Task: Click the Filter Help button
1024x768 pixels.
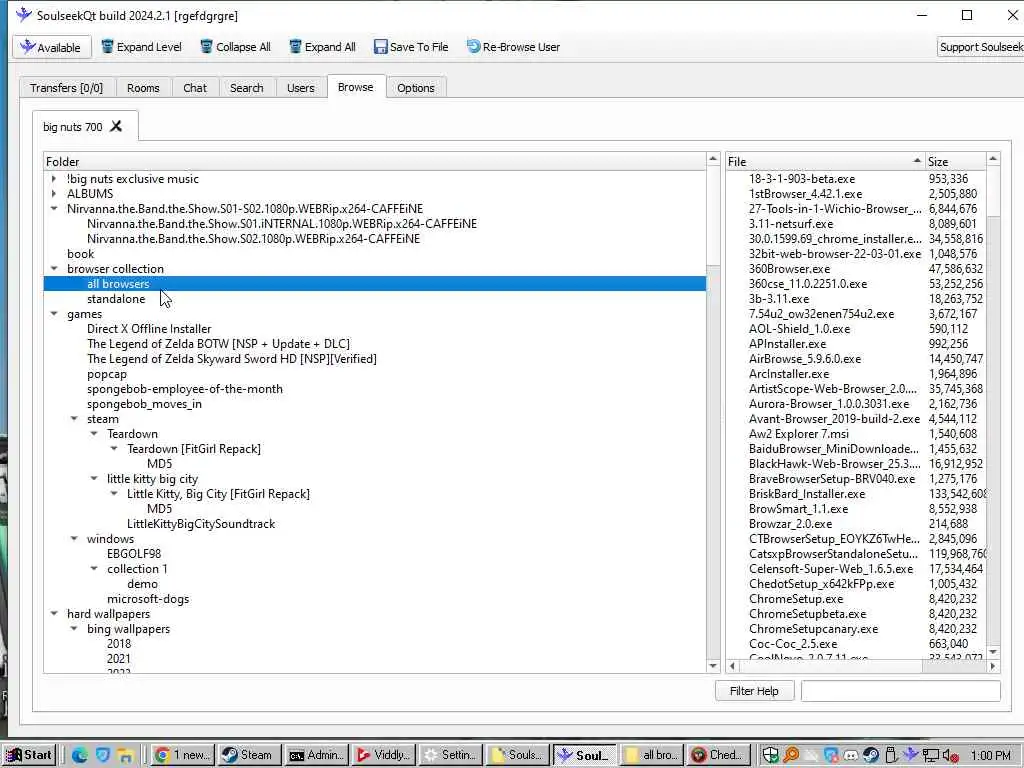Action: (754, 691)
